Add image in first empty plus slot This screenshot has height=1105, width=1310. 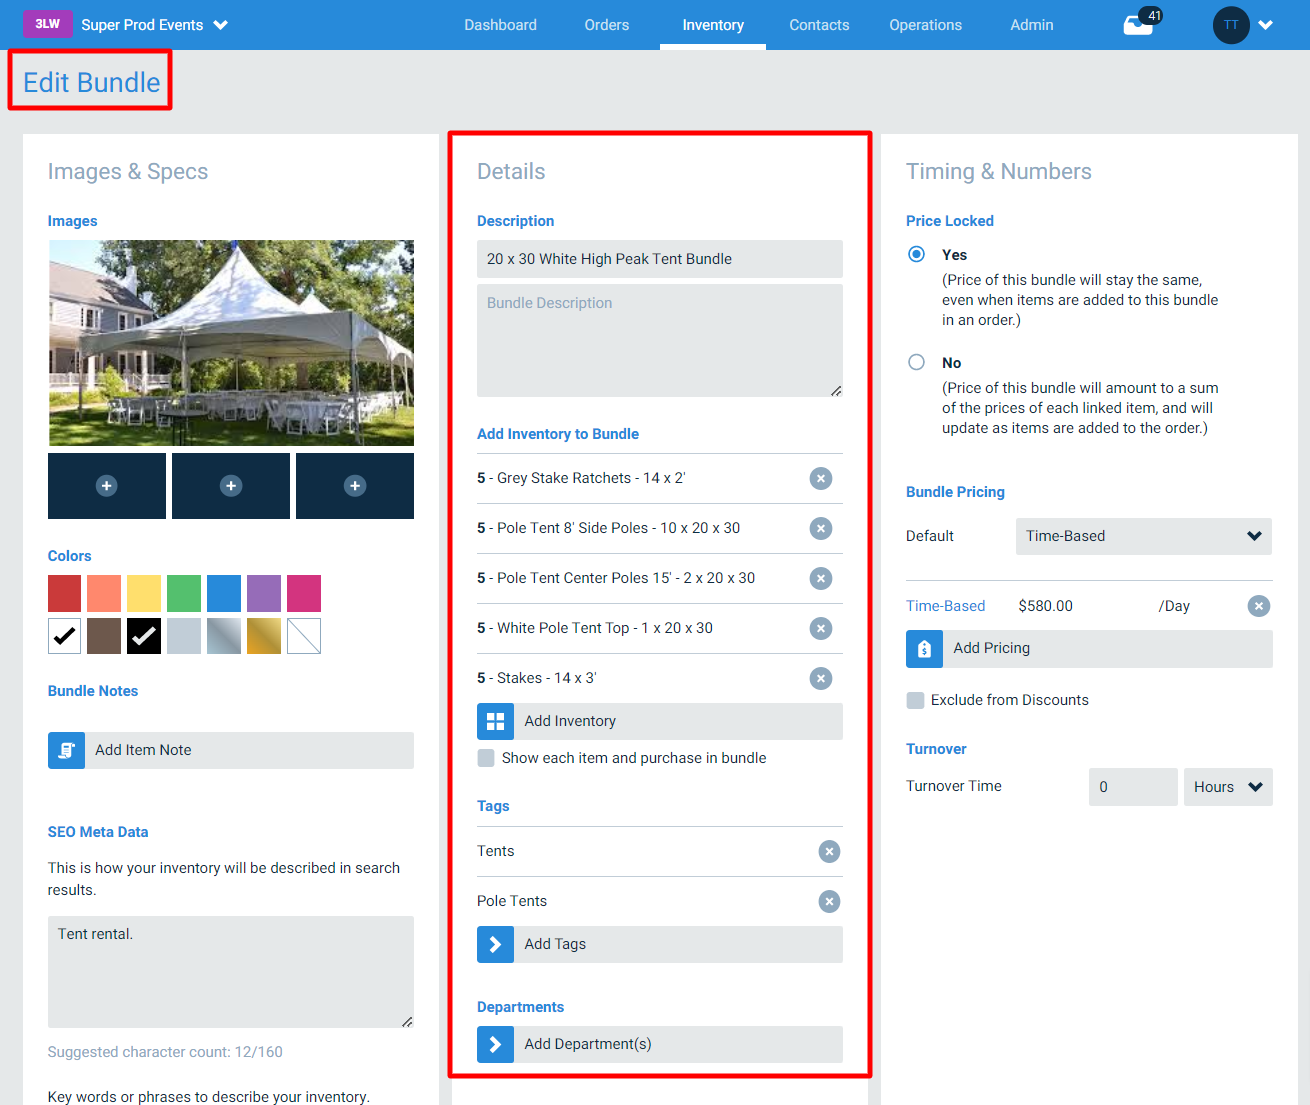click(x=107, y=486)
